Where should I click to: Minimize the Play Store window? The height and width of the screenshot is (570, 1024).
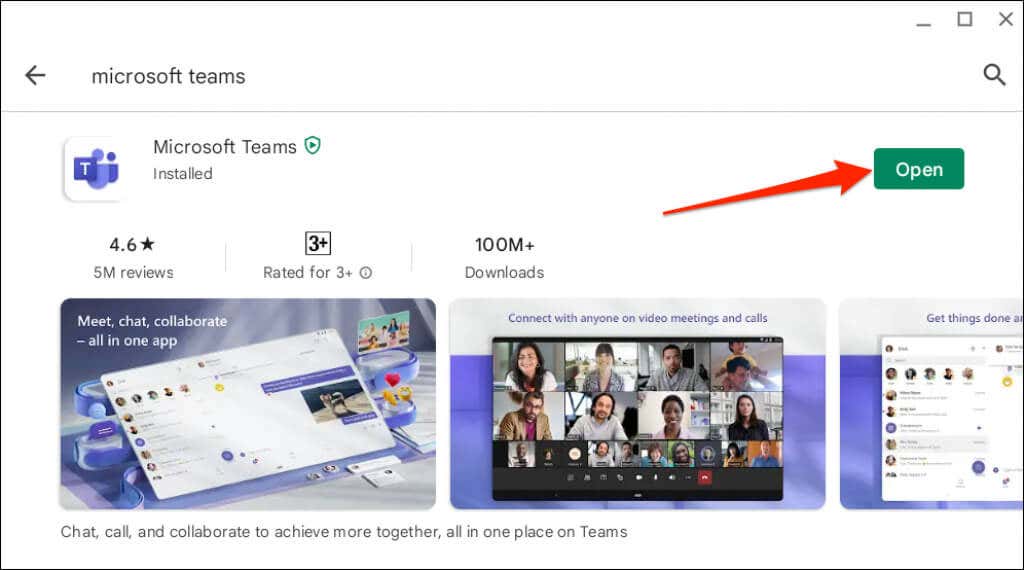tap(923, 24)
